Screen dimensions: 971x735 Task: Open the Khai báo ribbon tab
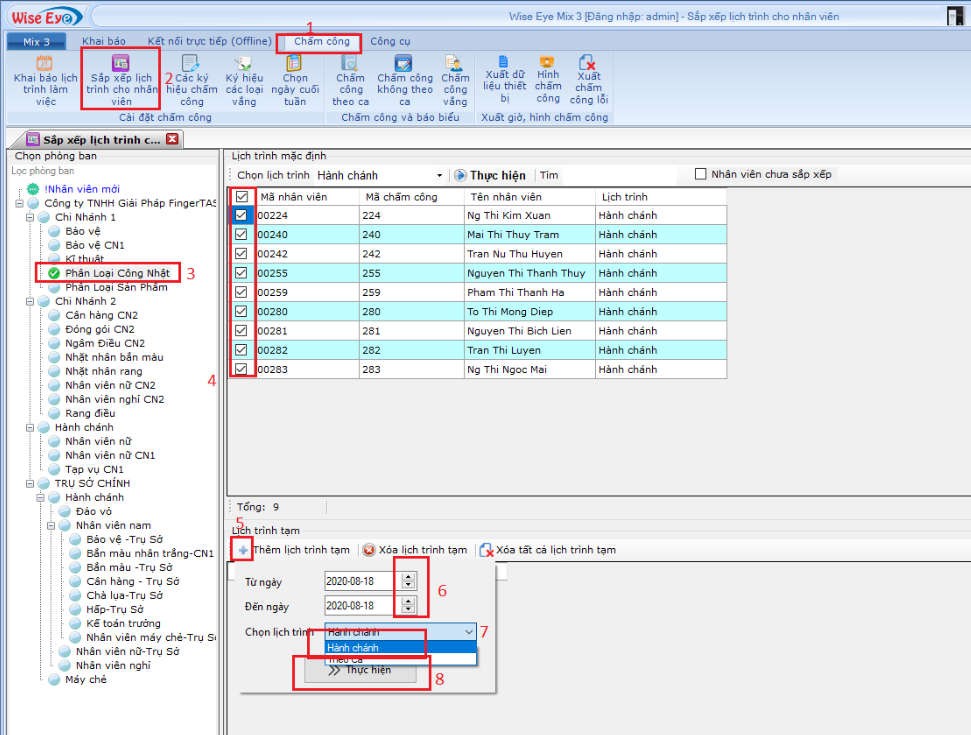click(x=103, y=41)
